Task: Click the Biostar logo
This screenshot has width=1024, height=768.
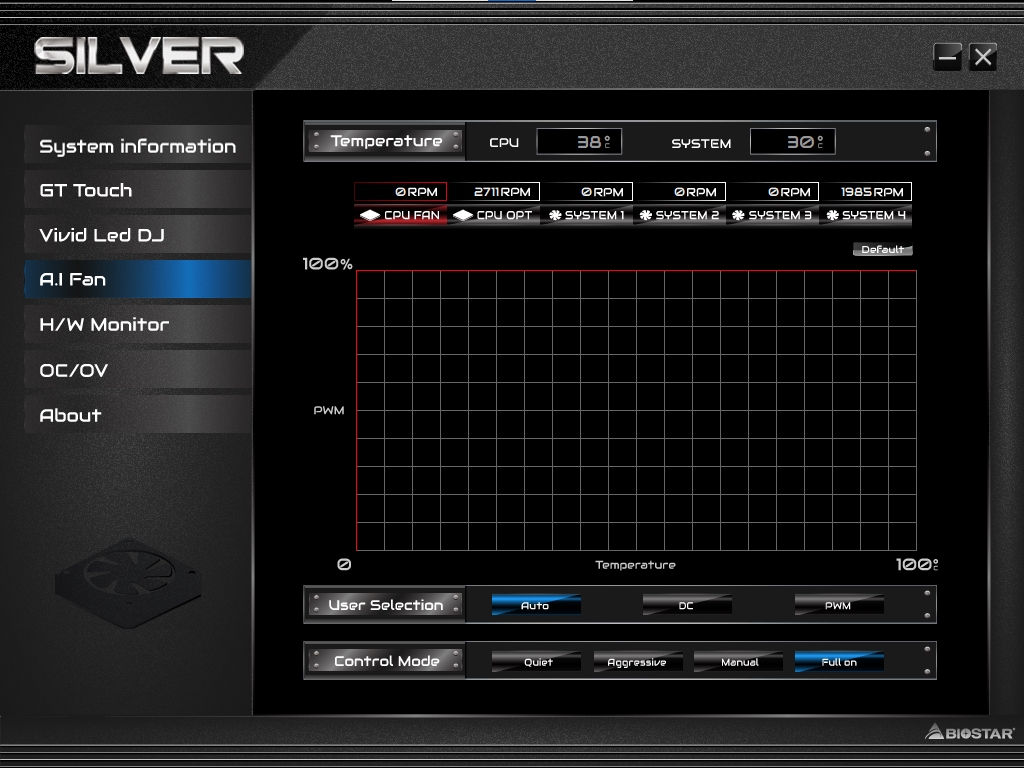Action: point(970,732)
